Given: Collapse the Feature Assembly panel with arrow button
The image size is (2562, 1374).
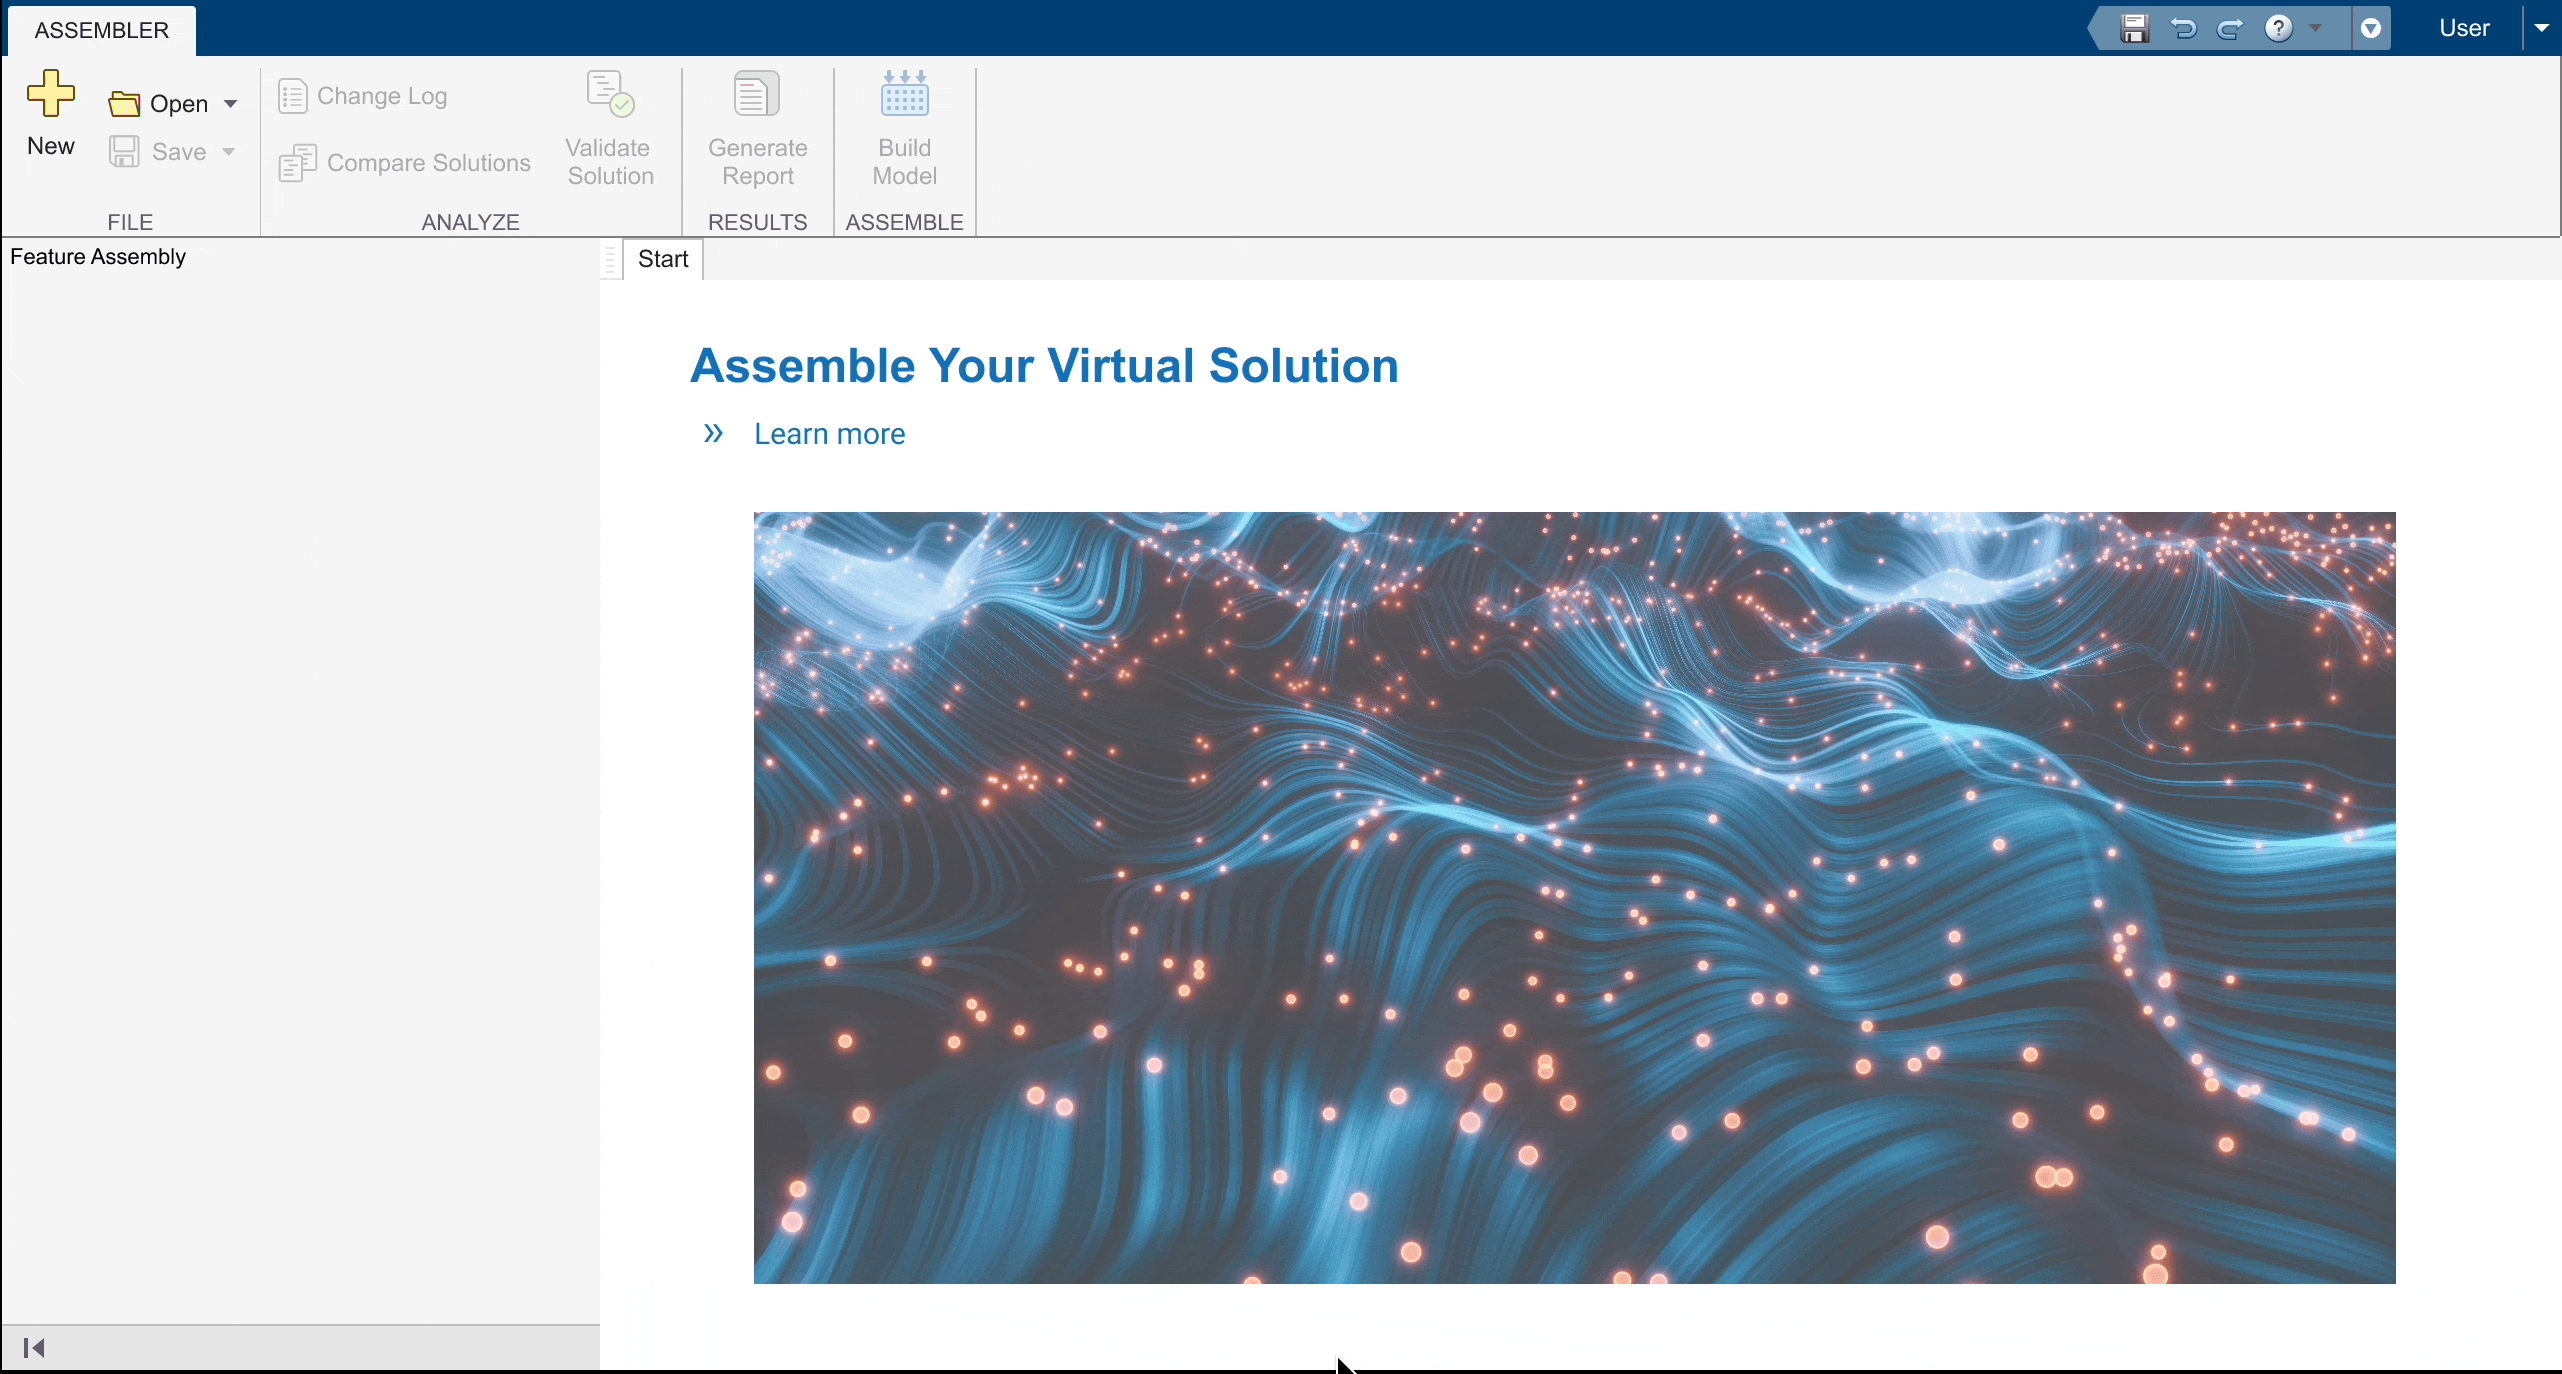Looking at the screenshot, I should point(34,1348).
